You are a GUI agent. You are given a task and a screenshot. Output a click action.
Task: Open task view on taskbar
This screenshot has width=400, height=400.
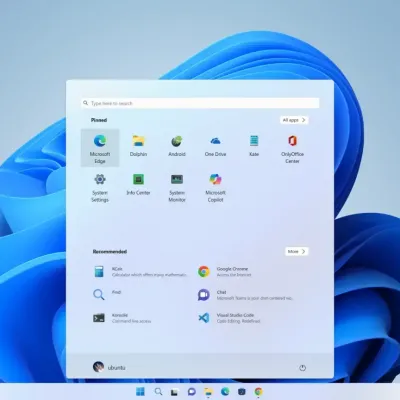pos(175,392)
